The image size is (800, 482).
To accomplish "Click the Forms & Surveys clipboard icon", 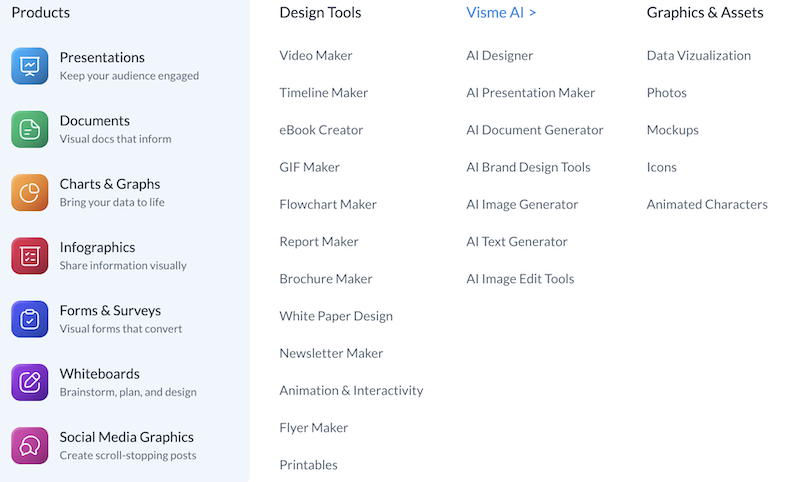I will click(x=30, y=319).
